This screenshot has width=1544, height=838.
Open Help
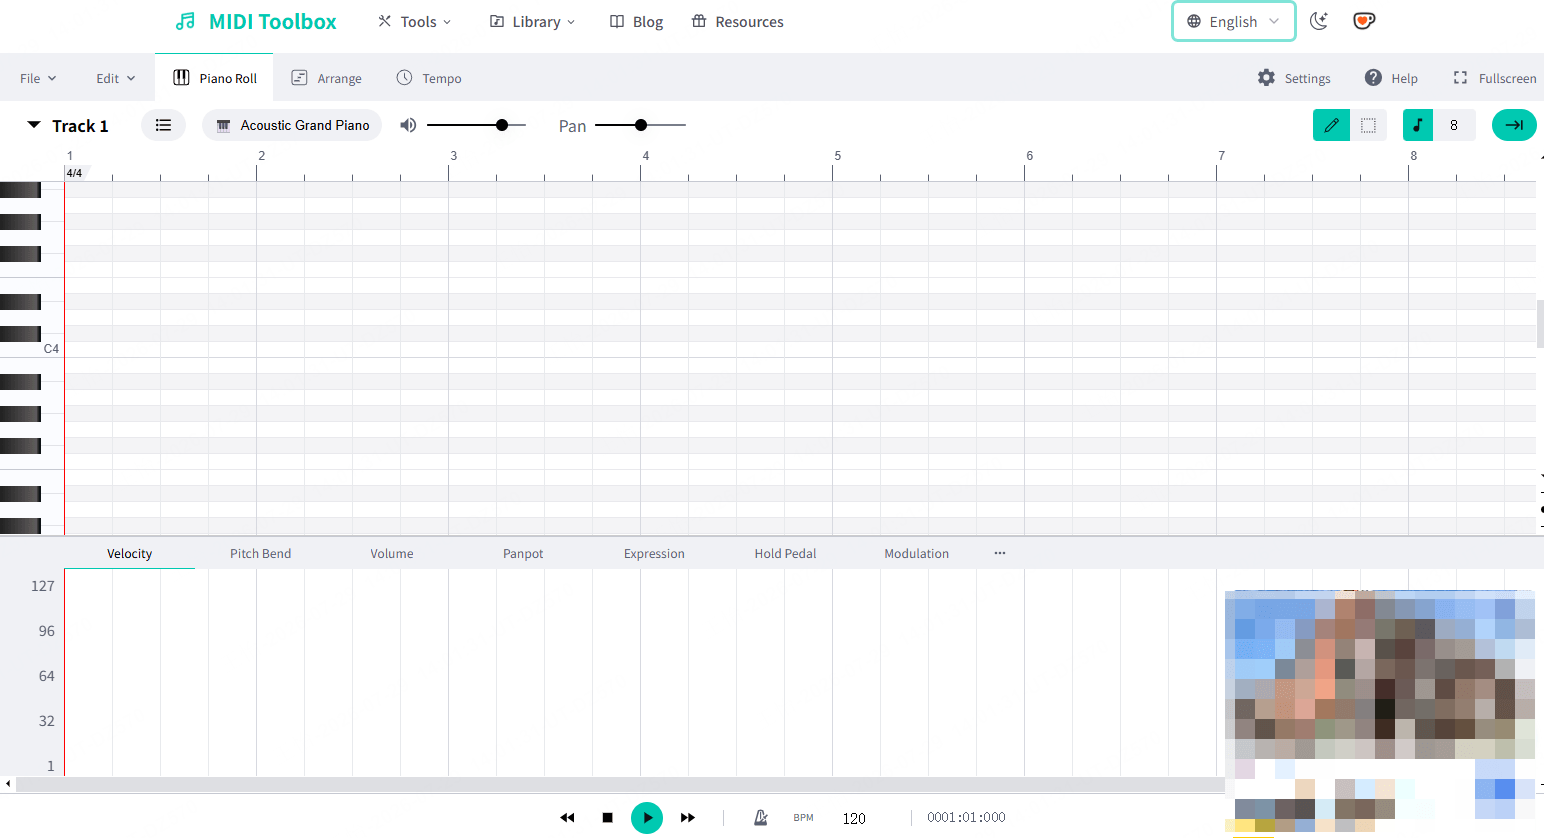(1391, 78)
